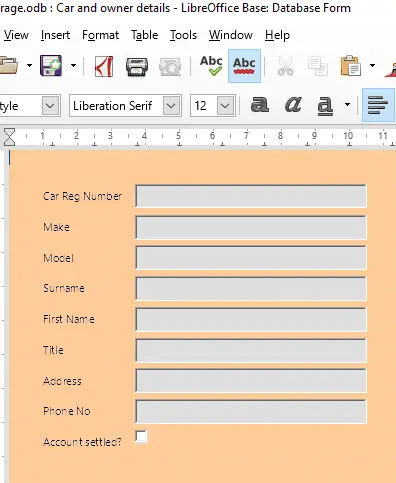This screenshot has height=483, width=396.
Task: Check the Account settled? checkbox
Action: point(141,437)
